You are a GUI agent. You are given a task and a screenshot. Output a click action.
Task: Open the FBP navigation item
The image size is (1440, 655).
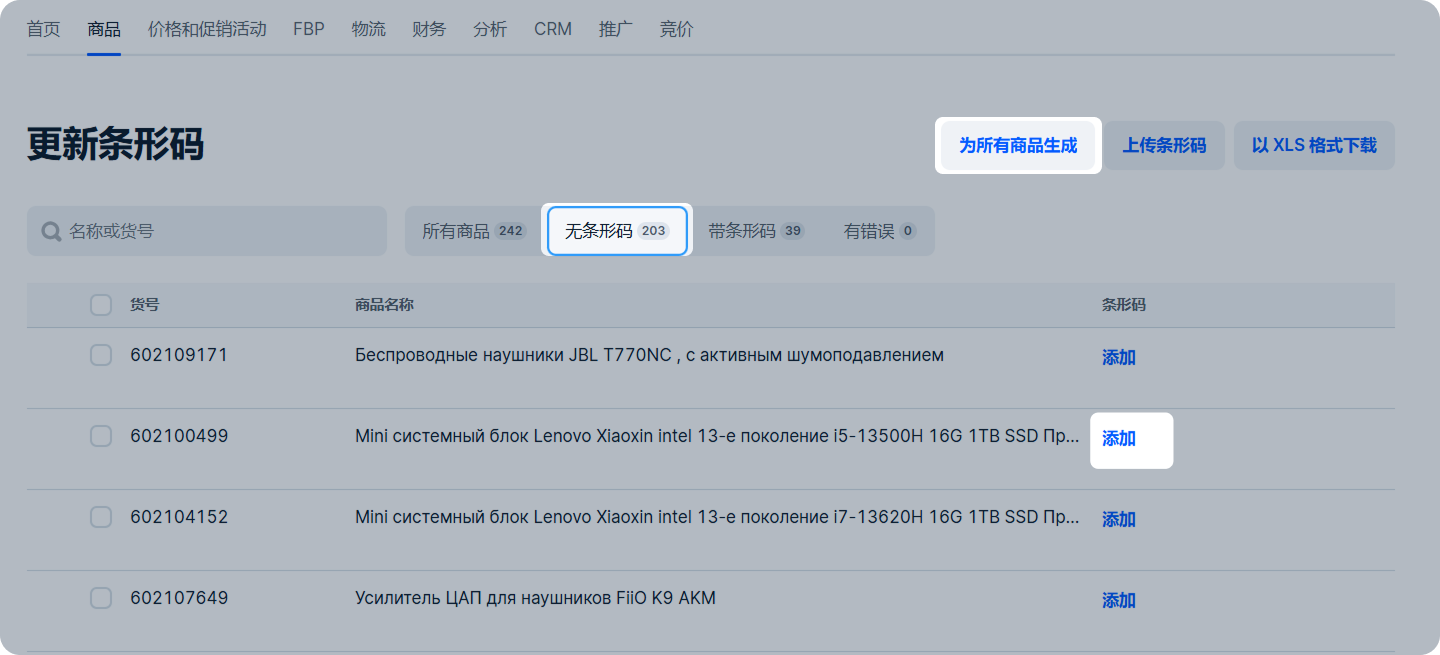(x=309, y=29)
